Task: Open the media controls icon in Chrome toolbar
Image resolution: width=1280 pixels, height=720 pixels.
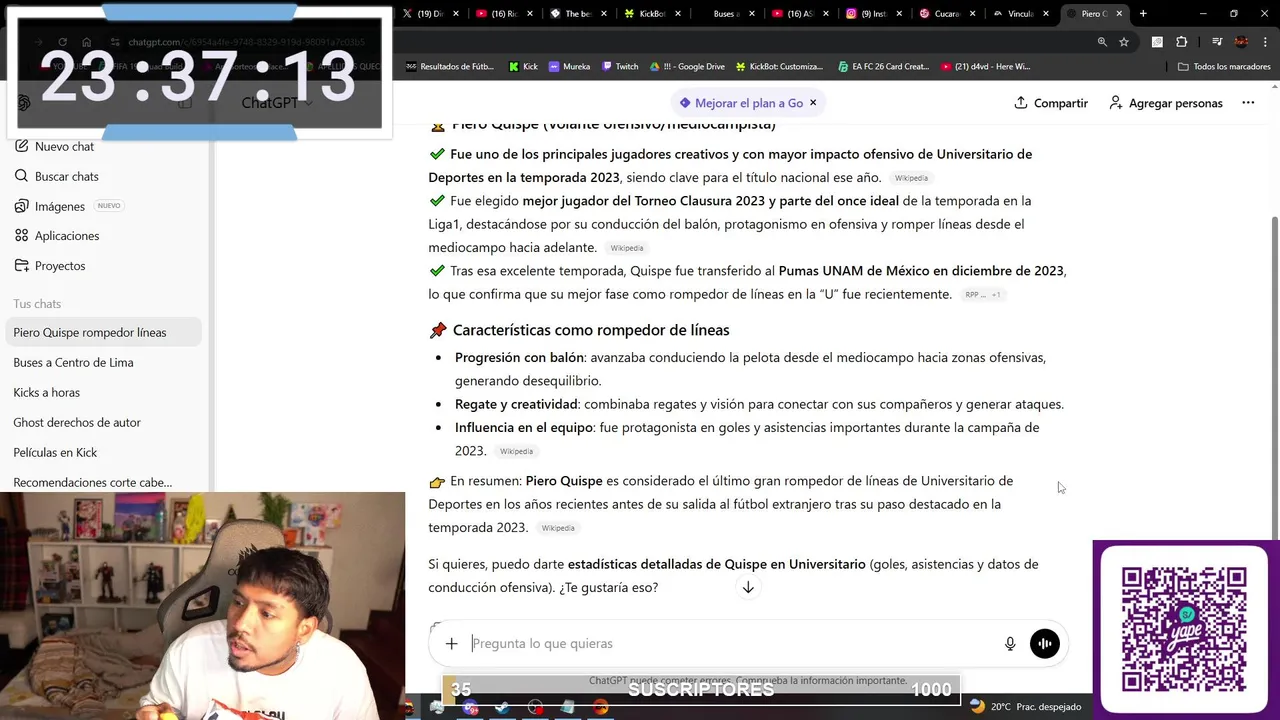Action: point(1217,42)
